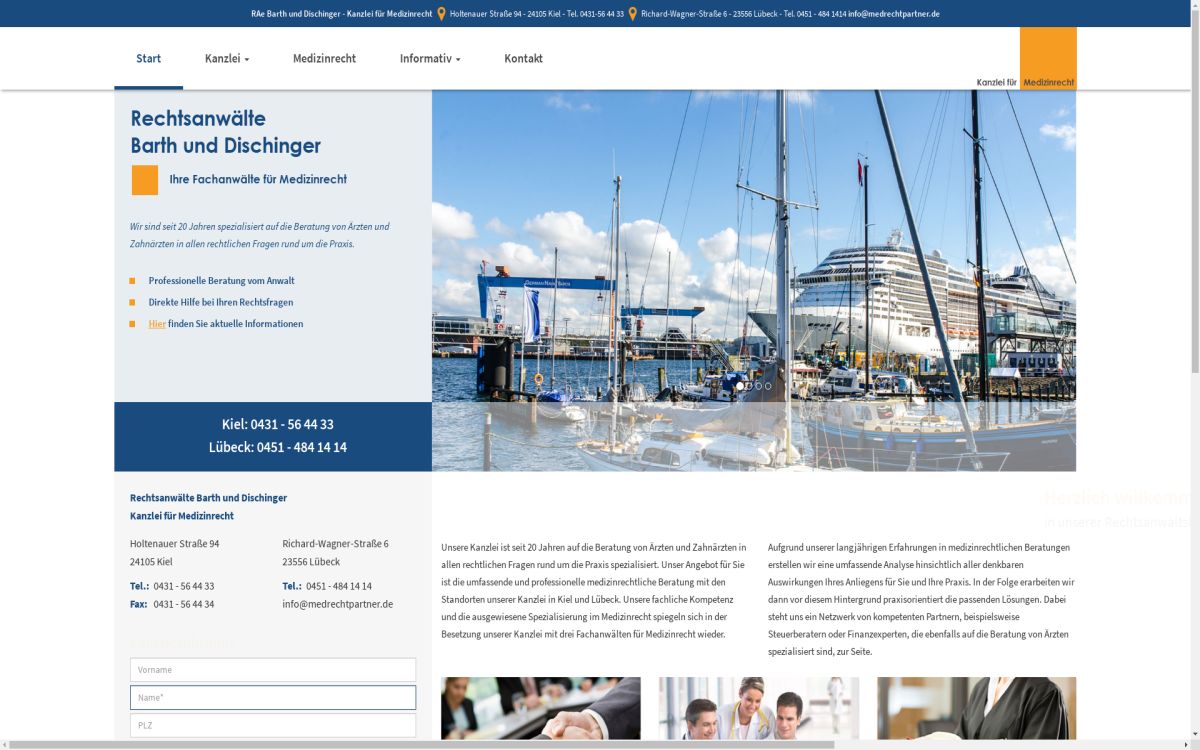
Task: Click the orange Kanzlei für Medizinrecht logo
Action: (1047, 58)
